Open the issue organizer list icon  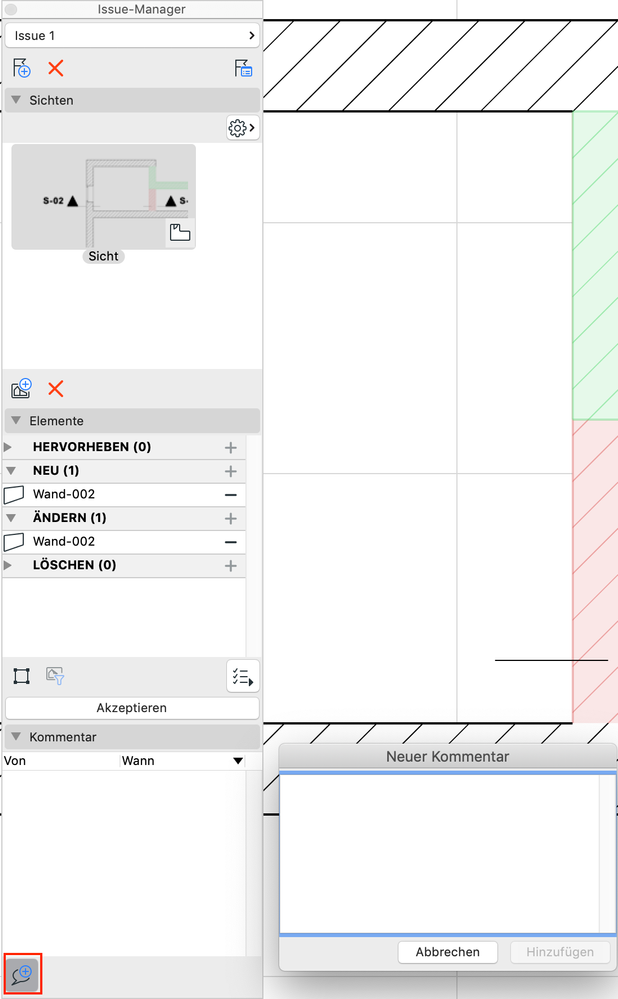(x=243, y=68)
